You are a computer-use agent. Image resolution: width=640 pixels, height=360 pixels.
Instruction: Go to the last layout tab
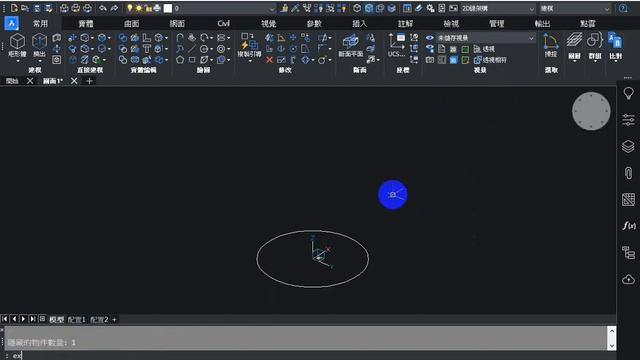(x=33, y=319)
